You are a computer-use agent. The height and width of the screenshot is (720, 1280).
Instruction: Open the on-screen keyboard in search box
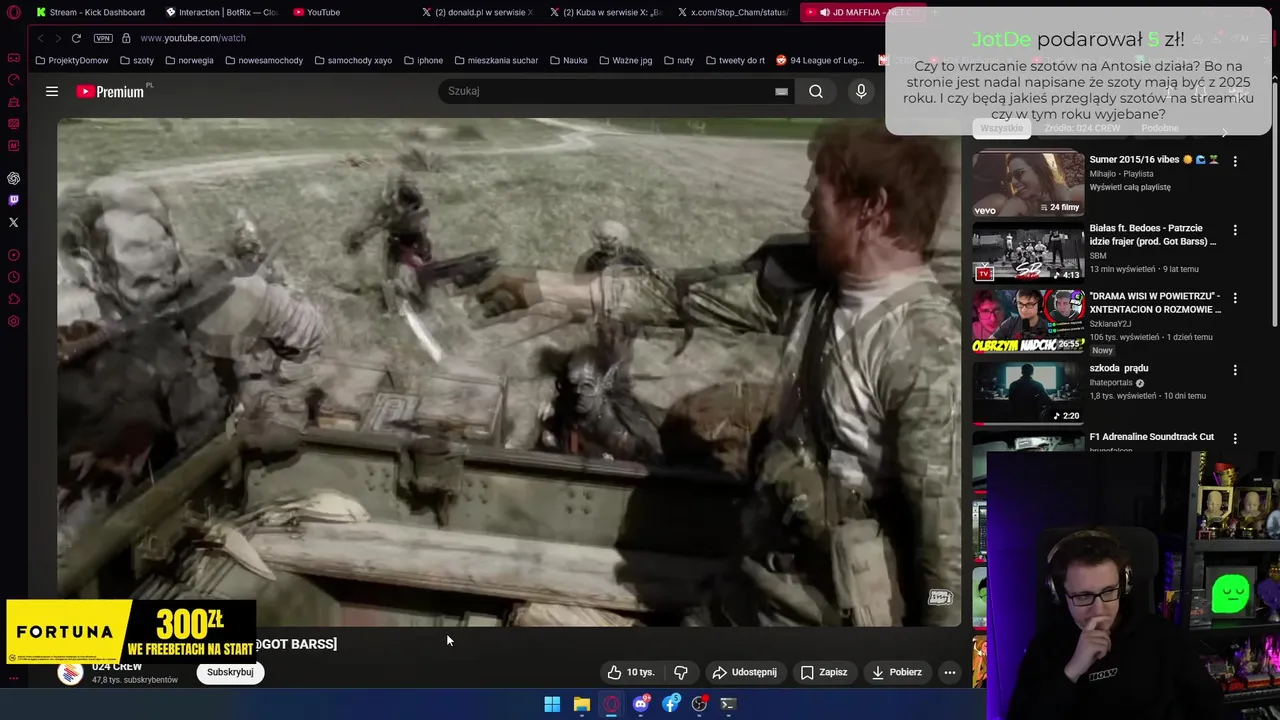(781, 91)
